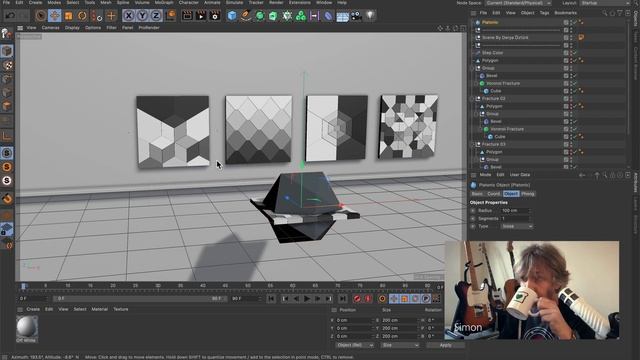This screenshot has height=360, width=640.
Task: Toggle the Z axis lock
Action: (156, 16)
